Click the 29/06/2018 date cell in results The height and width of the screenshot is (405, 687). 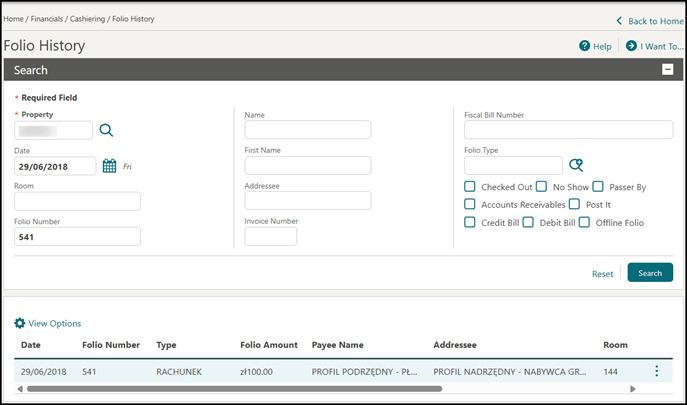43,372
